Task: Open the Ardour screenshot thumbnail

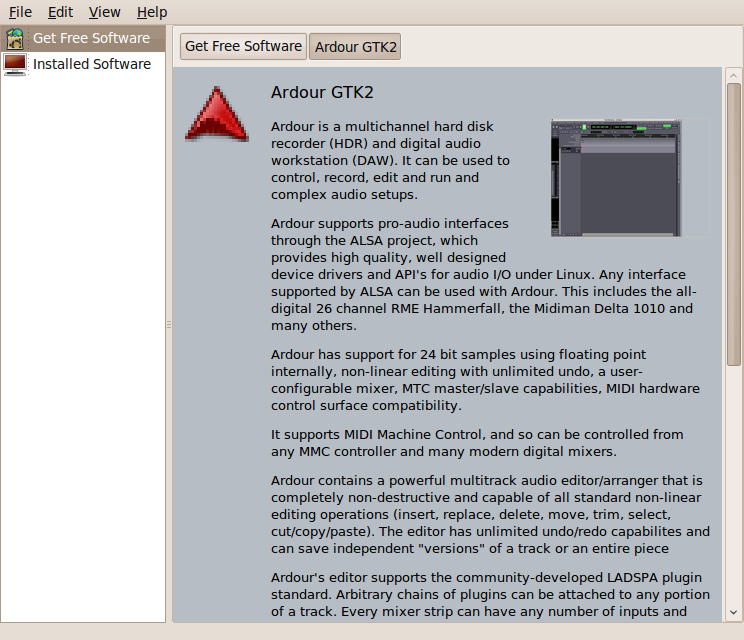Action: [x=616, y=178]
